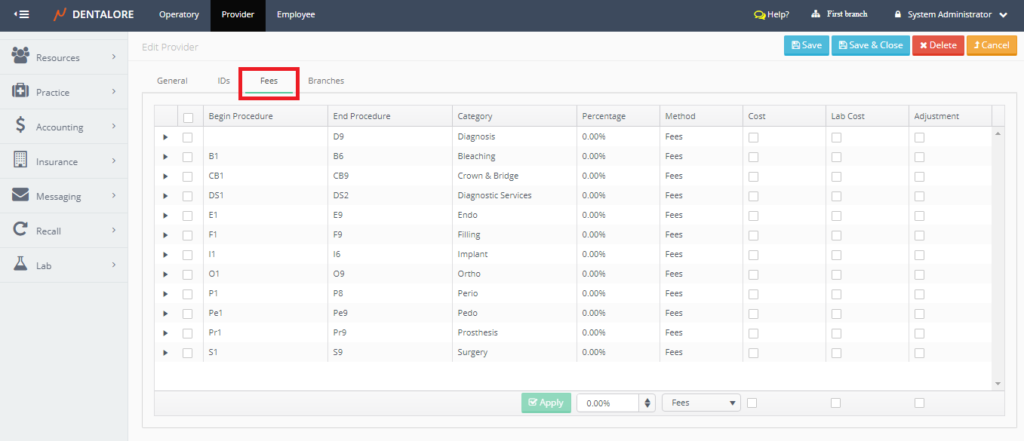Click the Practice medical kit icon
The image size is (1024, 441).
(20, 92)
